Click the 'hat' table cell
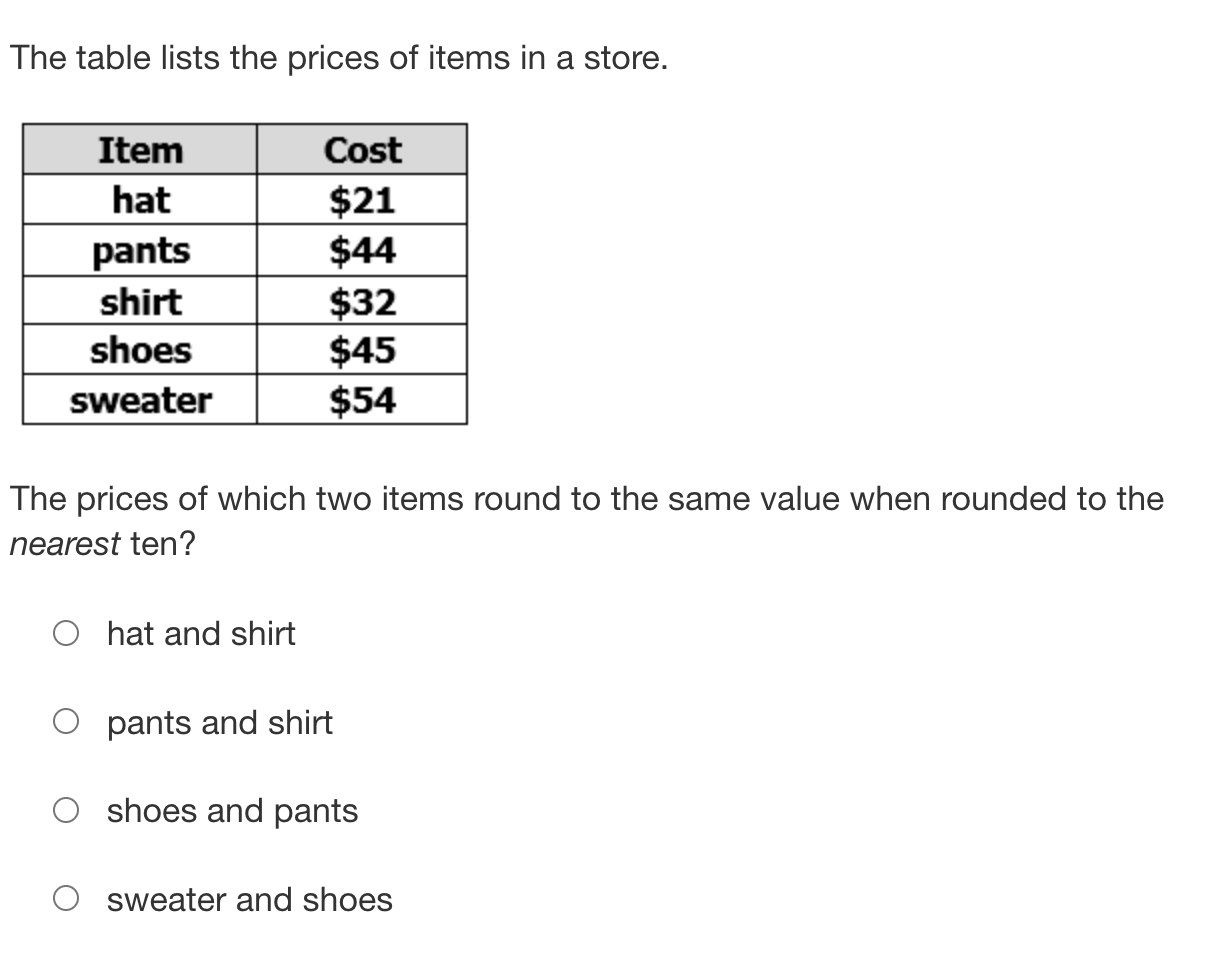 click(x=140, y=200)
